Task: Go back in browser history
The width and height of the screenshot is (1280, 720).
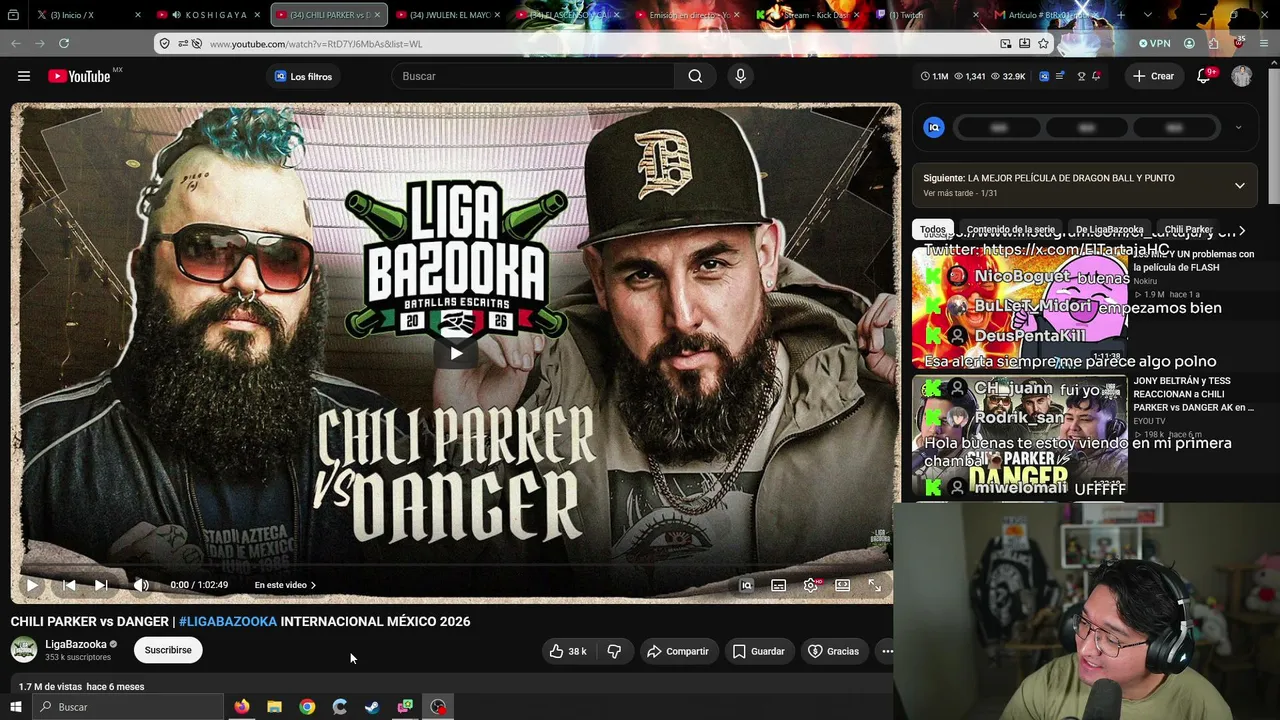Action: pyautogui.click(x=16, y=43)
